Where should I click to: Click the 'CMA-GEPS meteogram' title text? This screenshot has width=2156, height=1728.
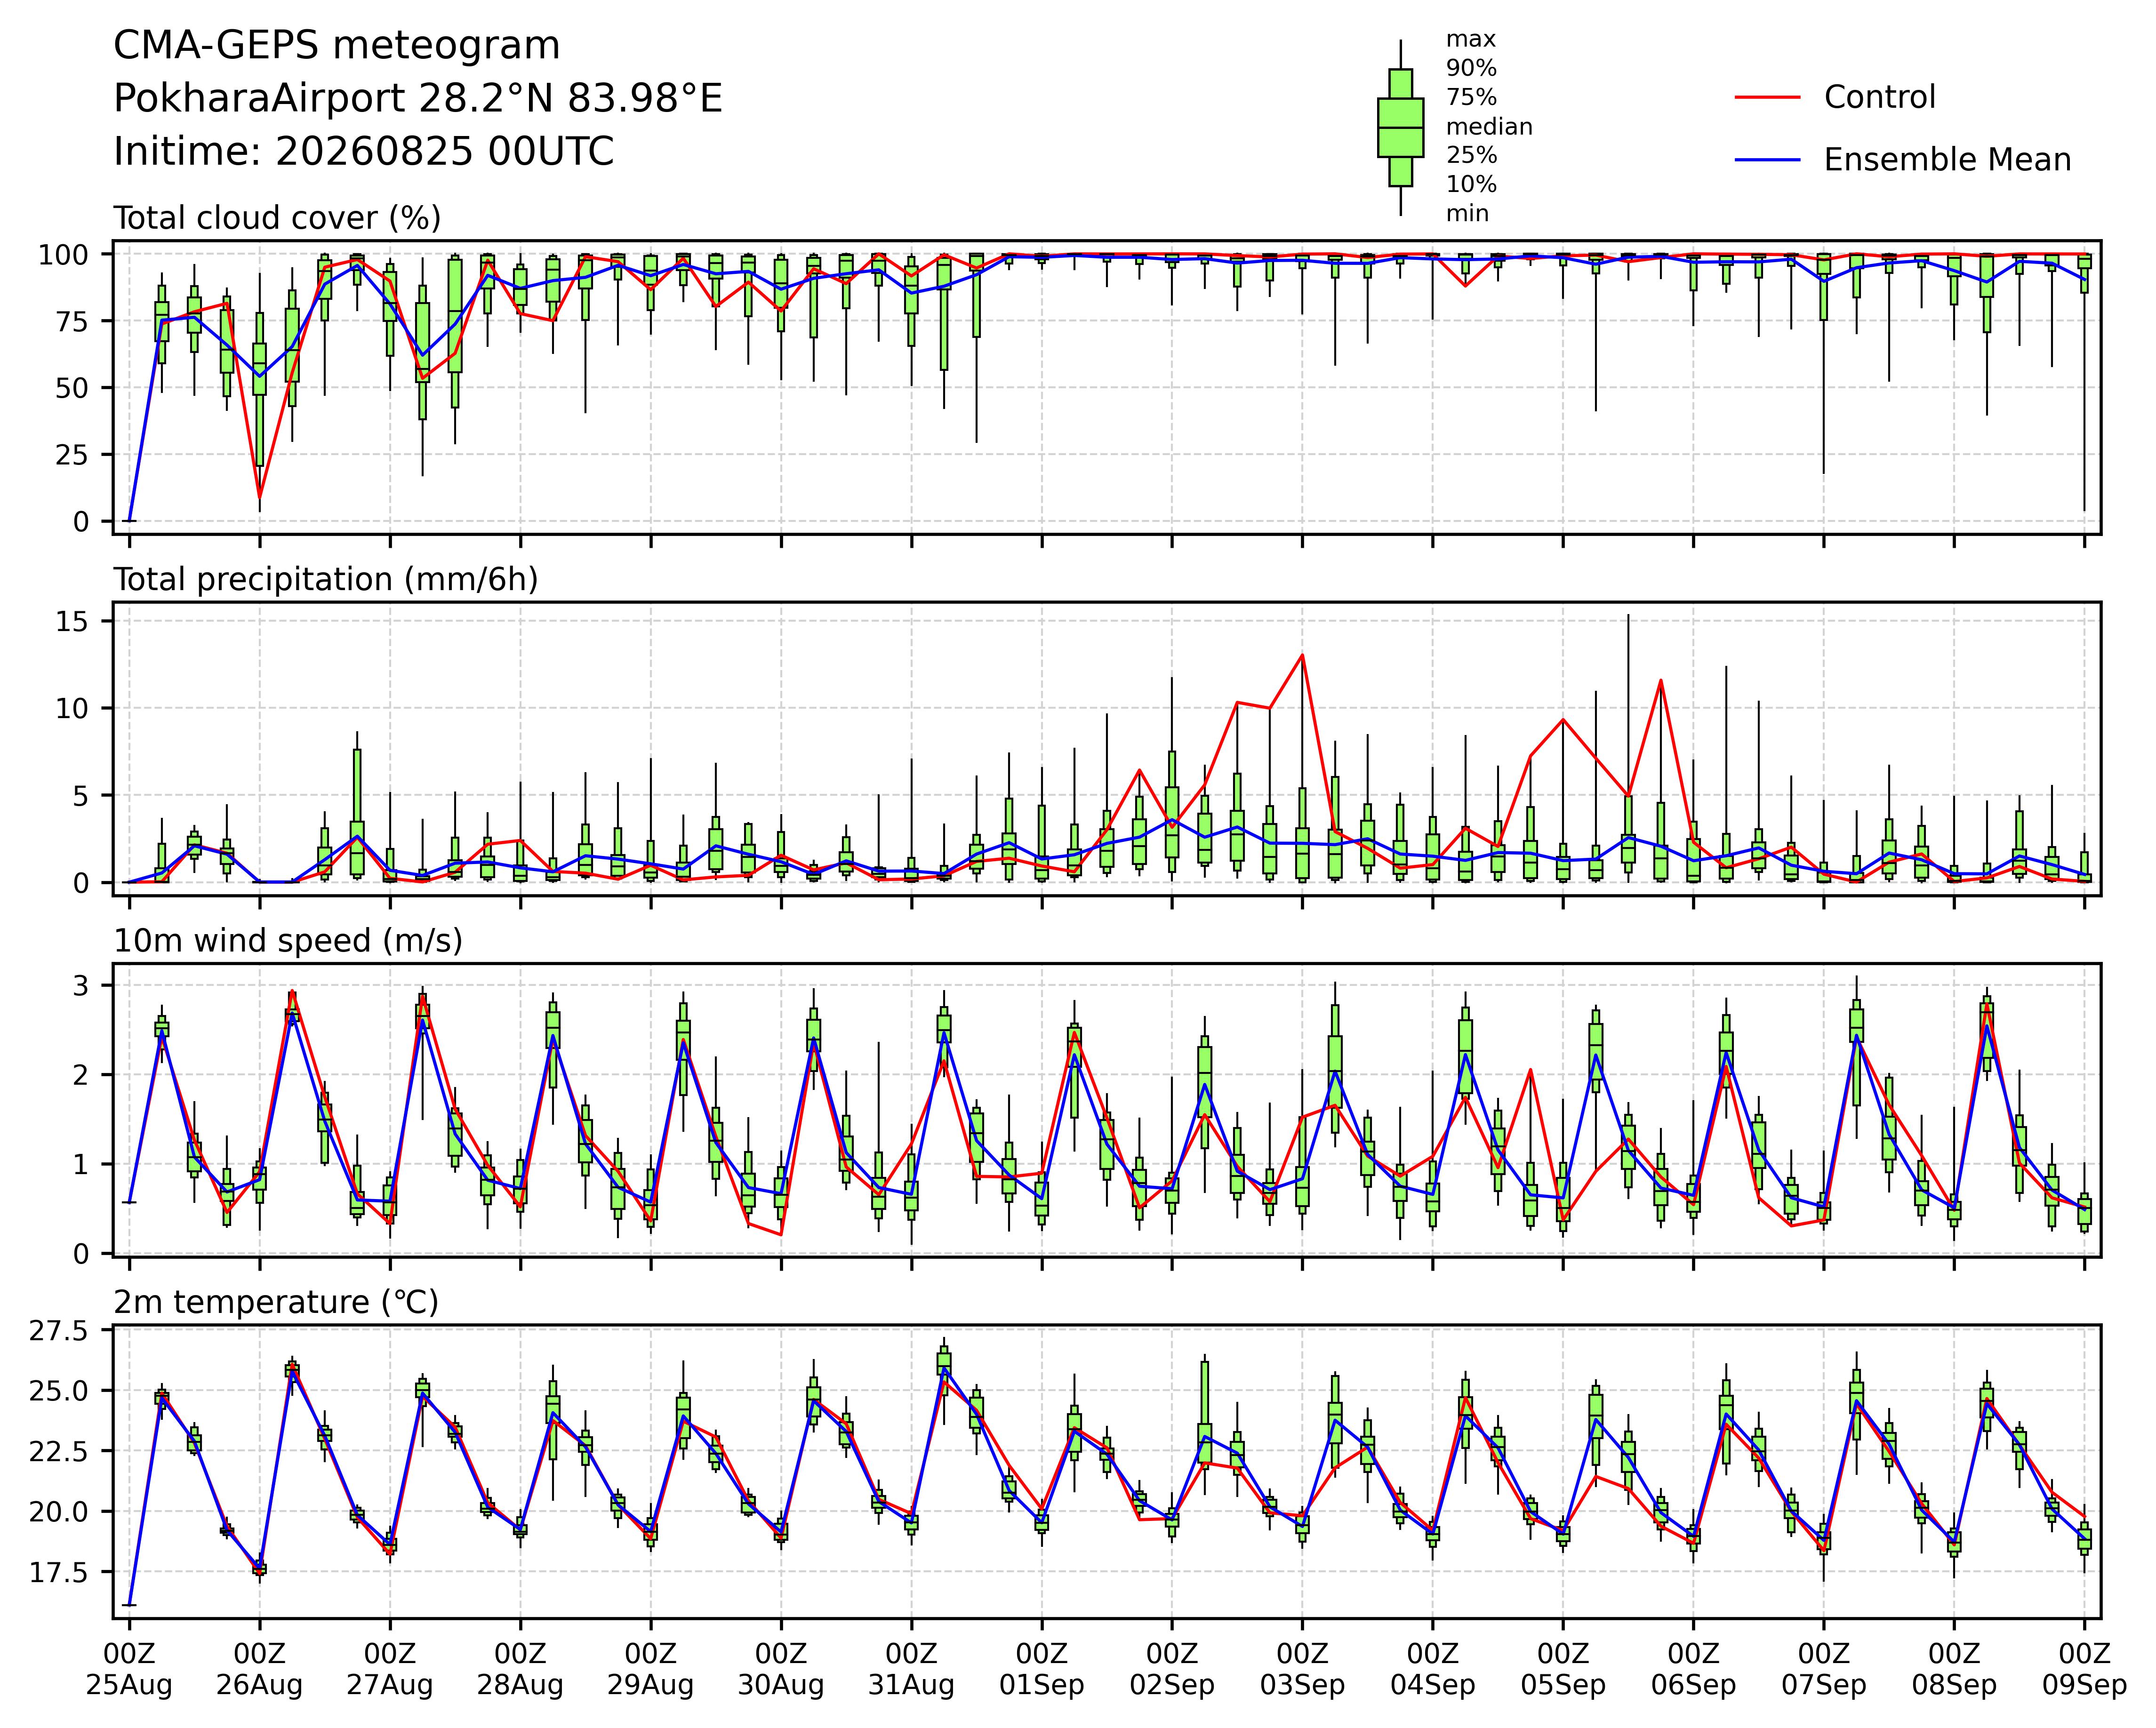336,46
